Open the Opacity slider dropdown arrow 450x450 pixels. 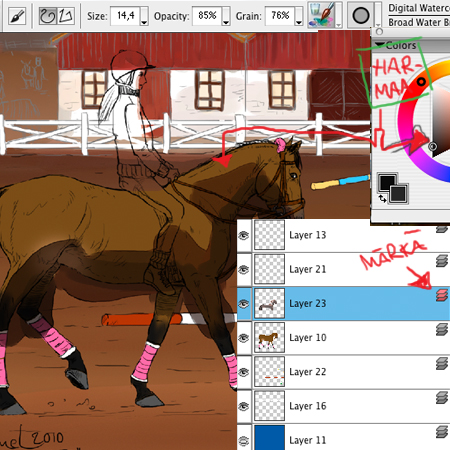pyautogui.click(x=226, y=16)
